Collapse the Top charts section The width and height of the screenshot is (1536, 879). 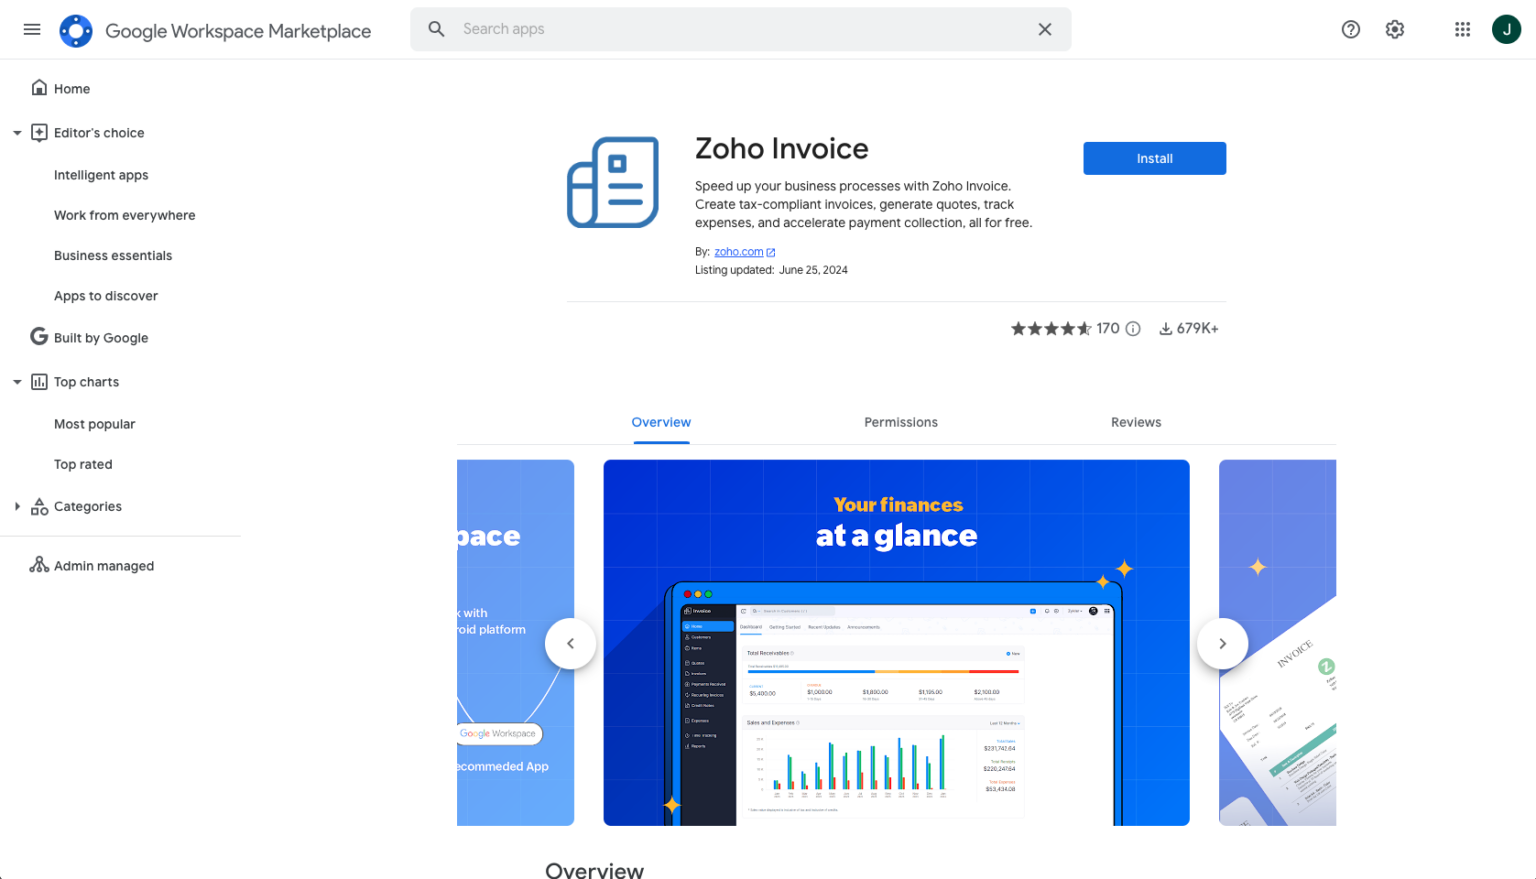pos(16,381)
